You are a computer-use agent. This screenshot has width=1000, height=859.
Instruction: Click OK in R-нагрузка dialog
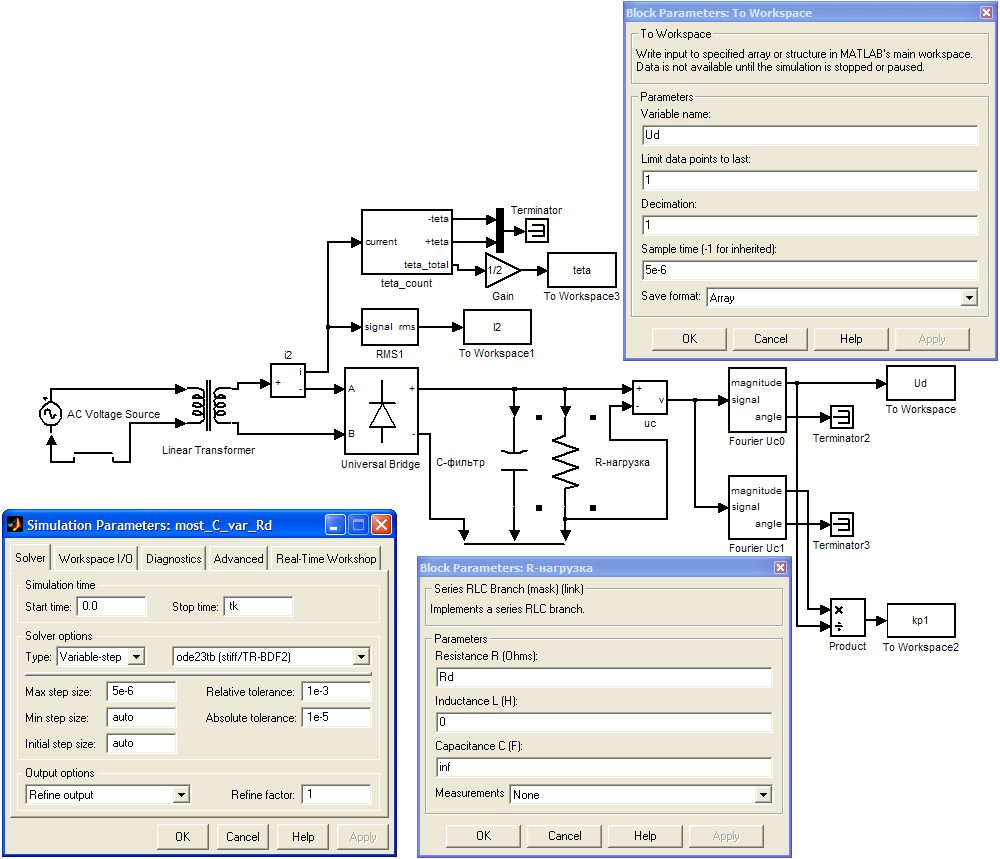pos(483,836)
